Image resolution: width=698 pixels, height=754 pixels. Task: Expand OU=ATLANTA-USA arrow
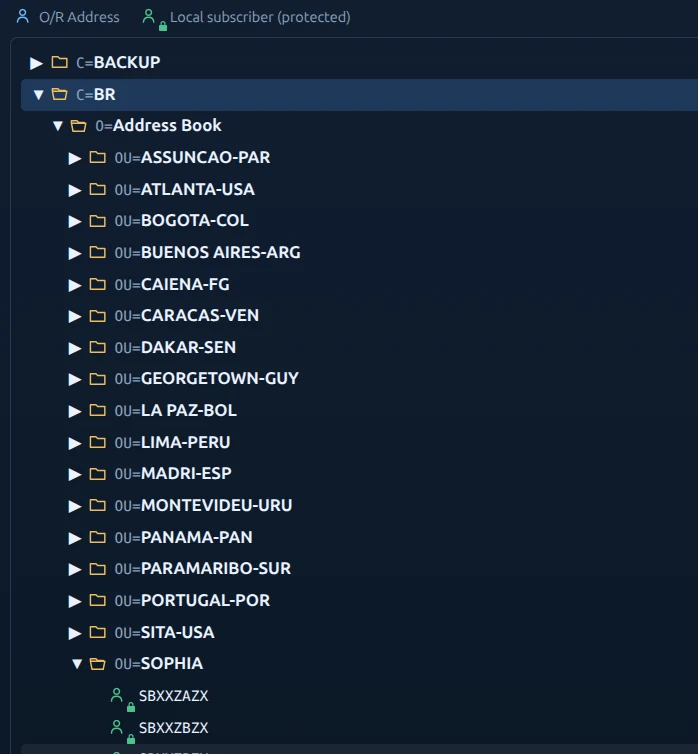point(75,190)
